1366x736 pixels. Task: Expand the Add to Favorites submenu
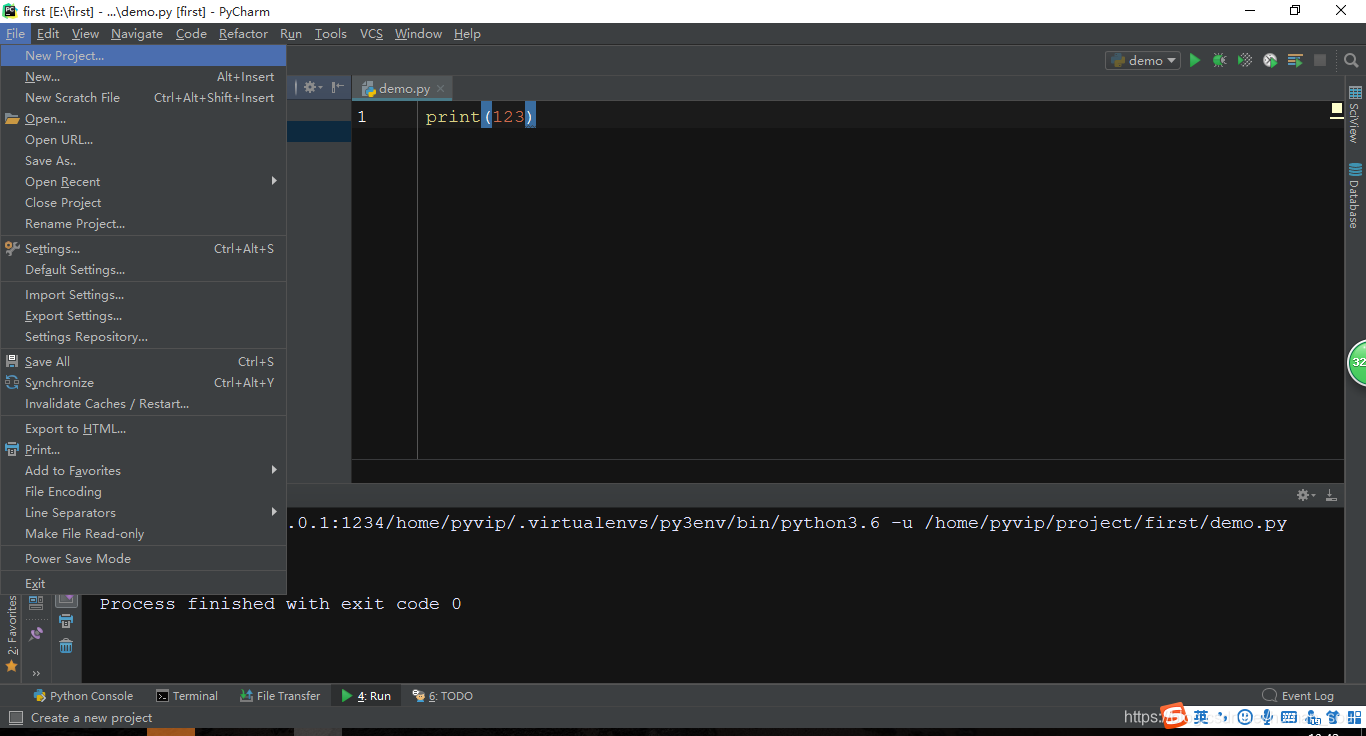click(x=144, y=470)
